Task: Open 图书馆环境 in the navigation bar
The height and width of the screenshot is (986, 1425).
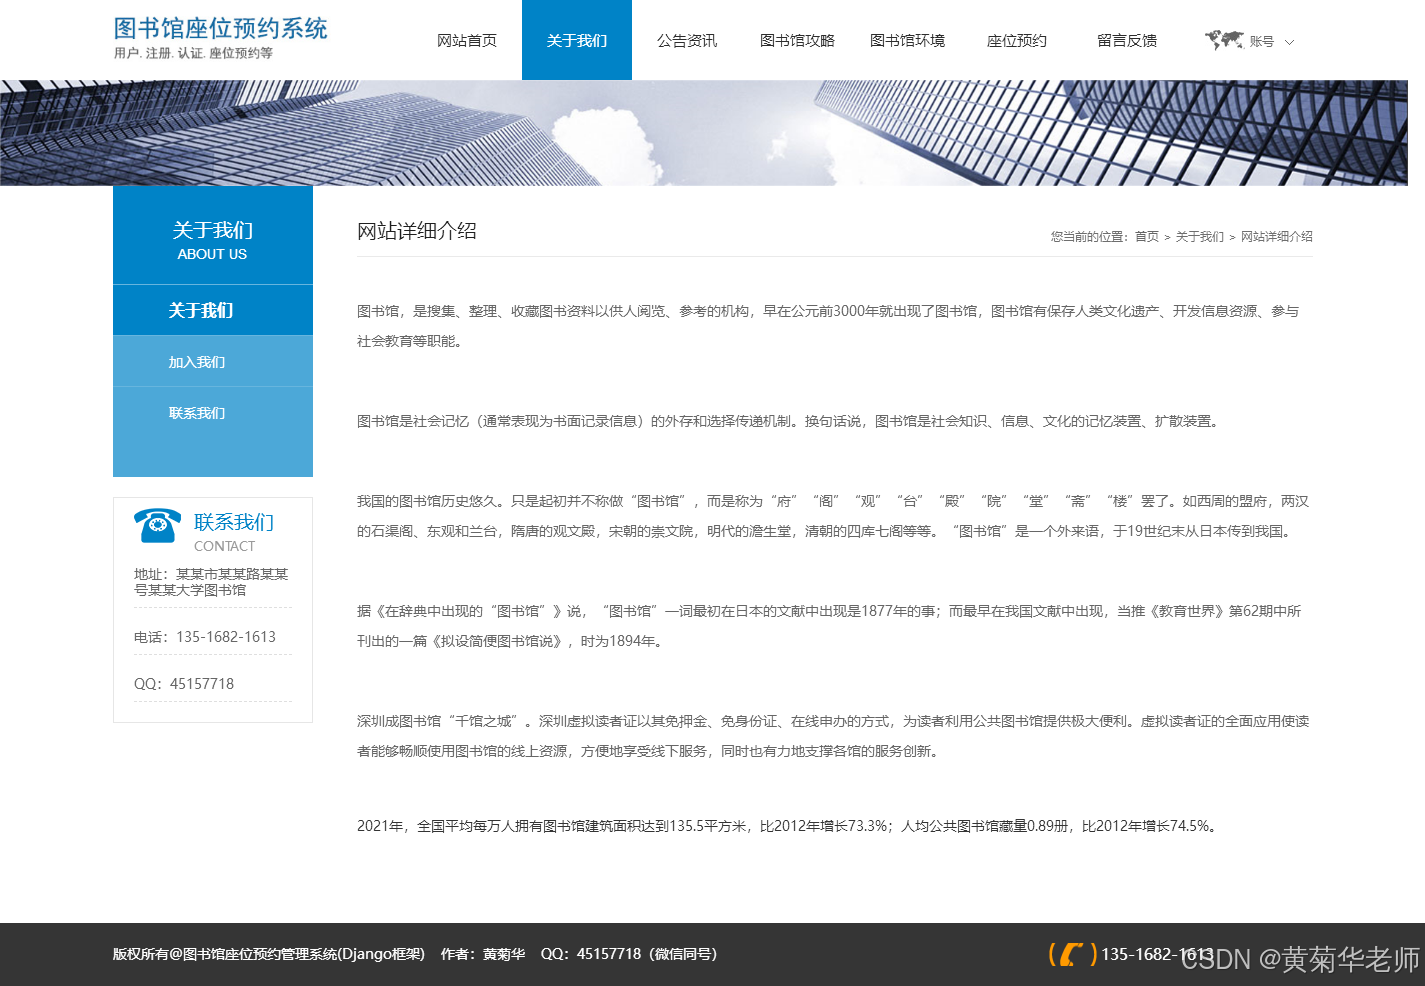Action: point(907,41)
